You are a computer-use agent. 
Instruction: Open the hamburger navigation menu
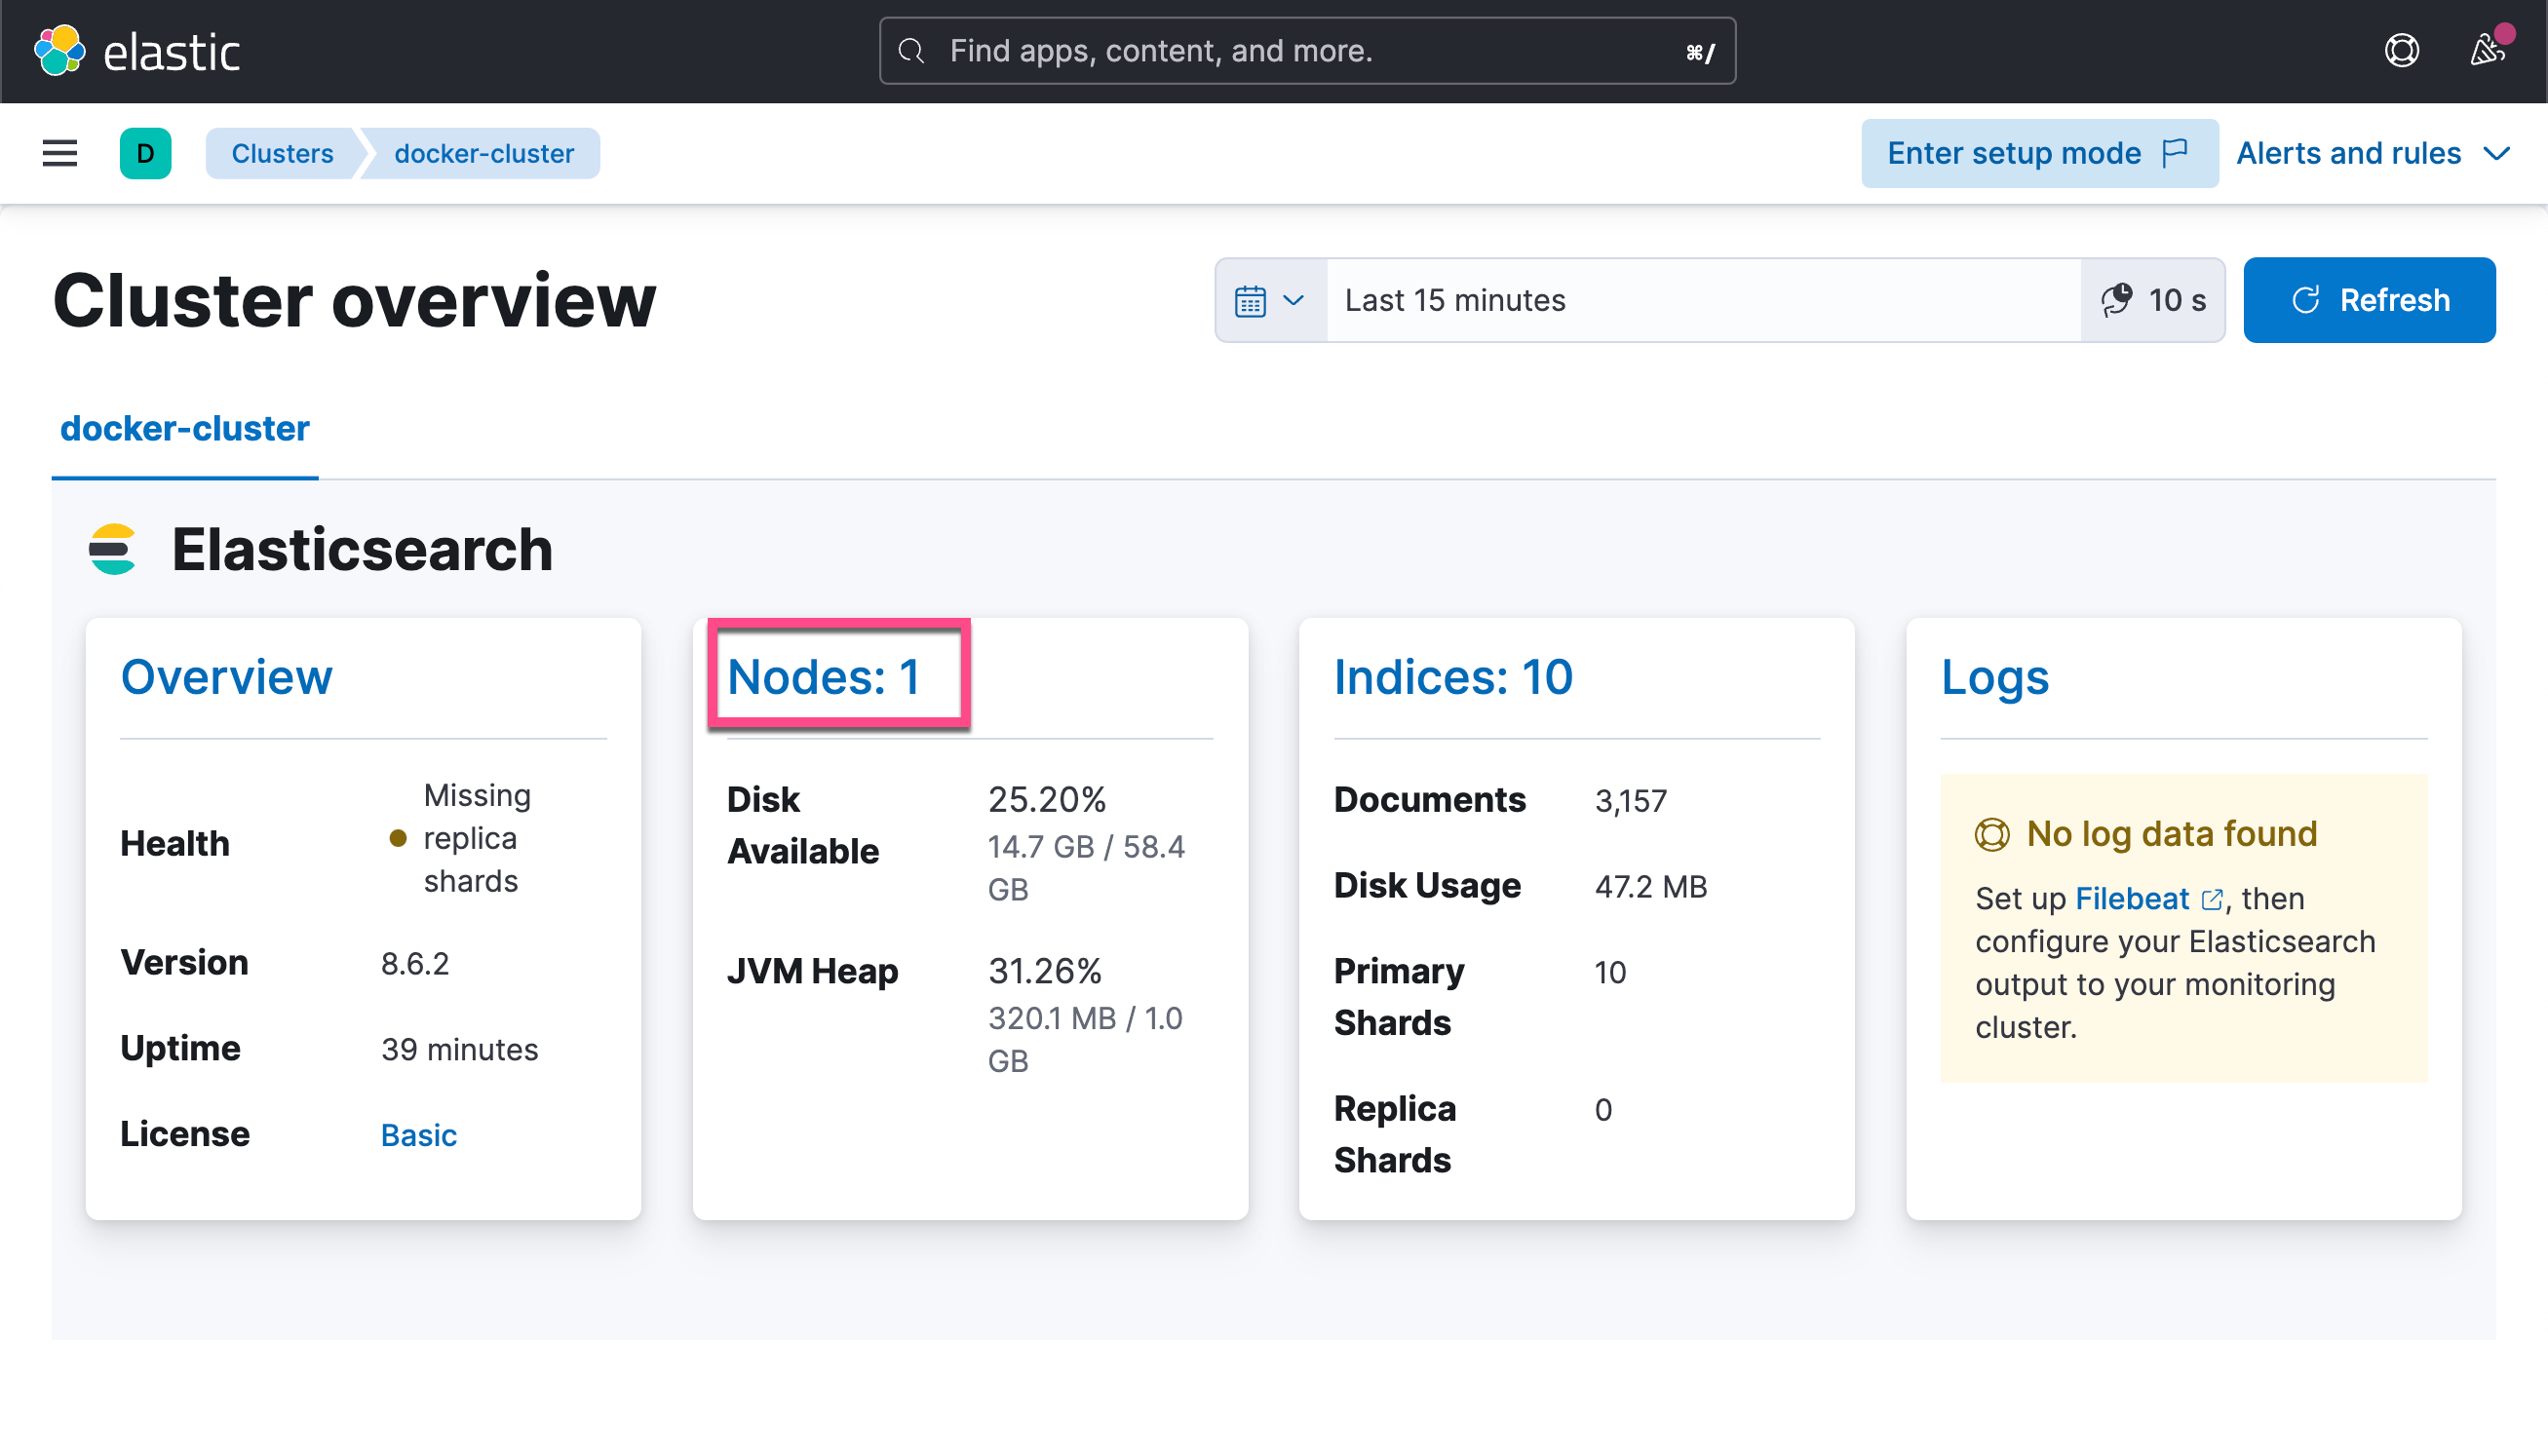coord(60,153)
